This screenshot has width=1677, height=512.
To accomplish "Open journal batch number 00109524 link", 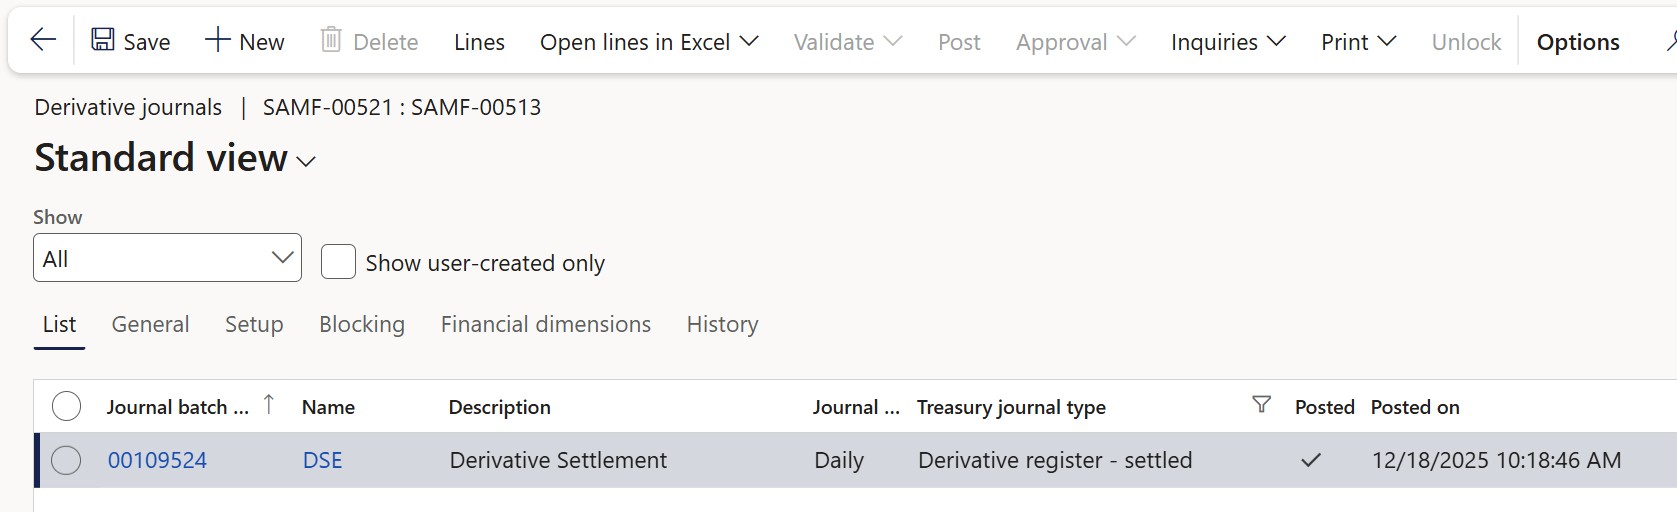I will tap(157, 461).
